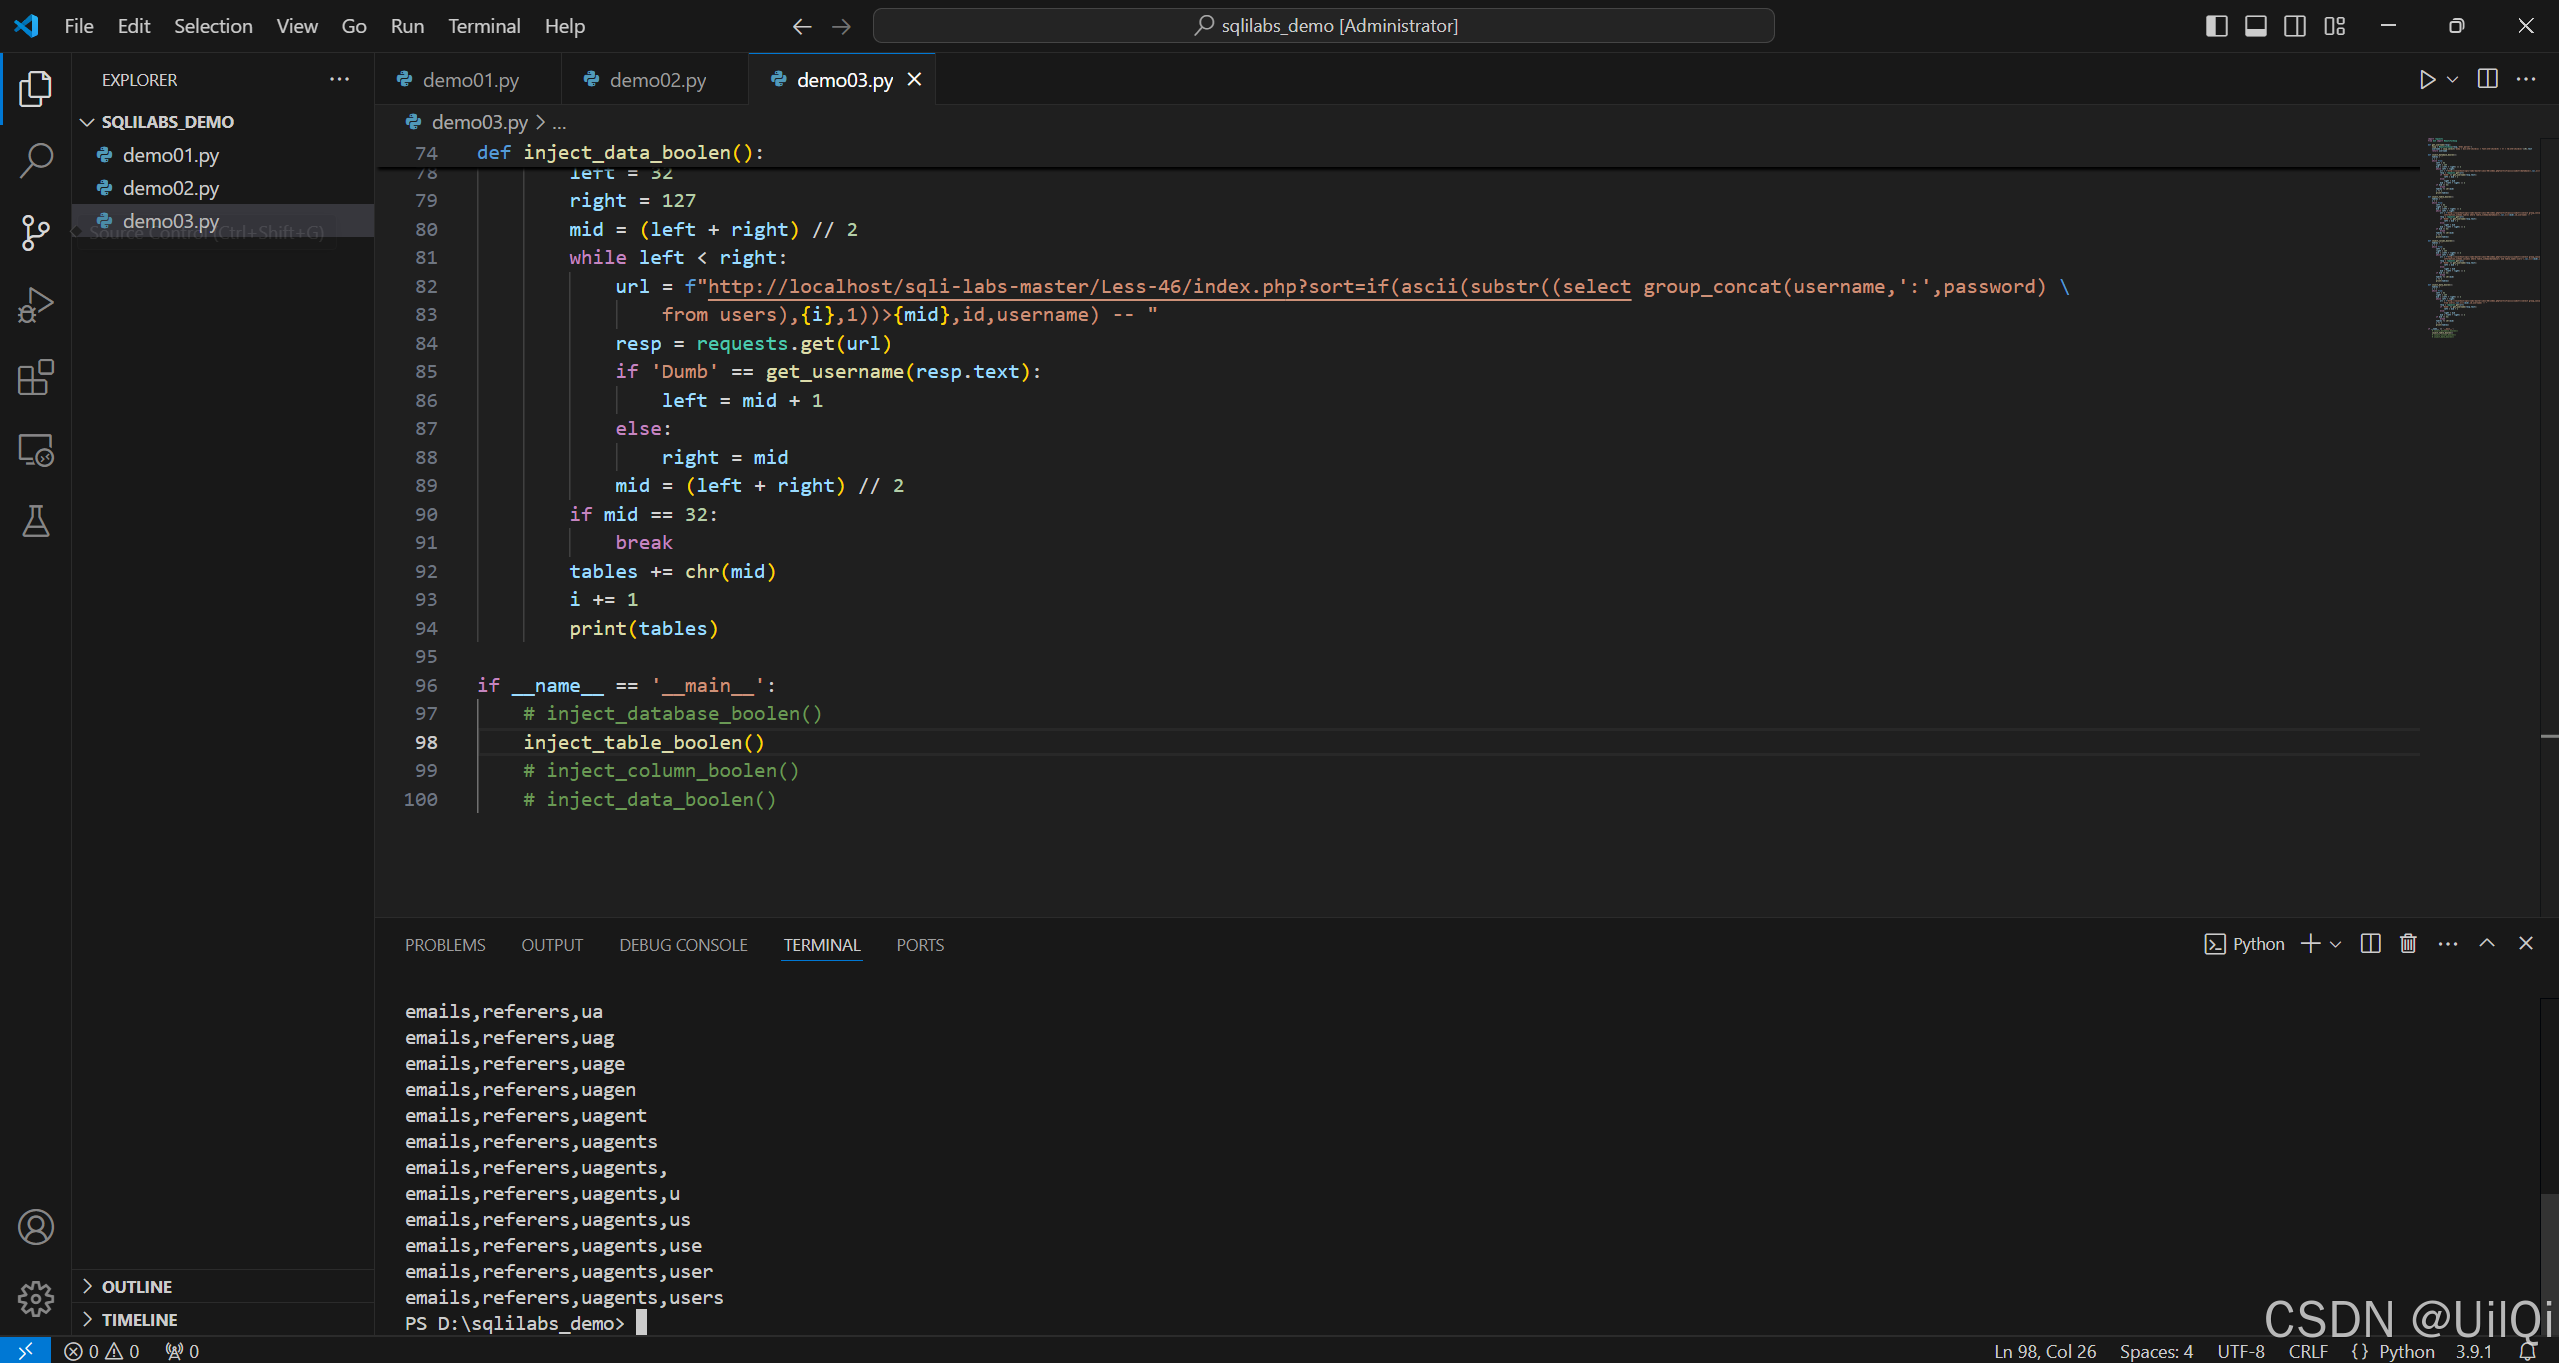
Task: Switch to the demo02.py editor tab
Action: [x=657, y=80]
